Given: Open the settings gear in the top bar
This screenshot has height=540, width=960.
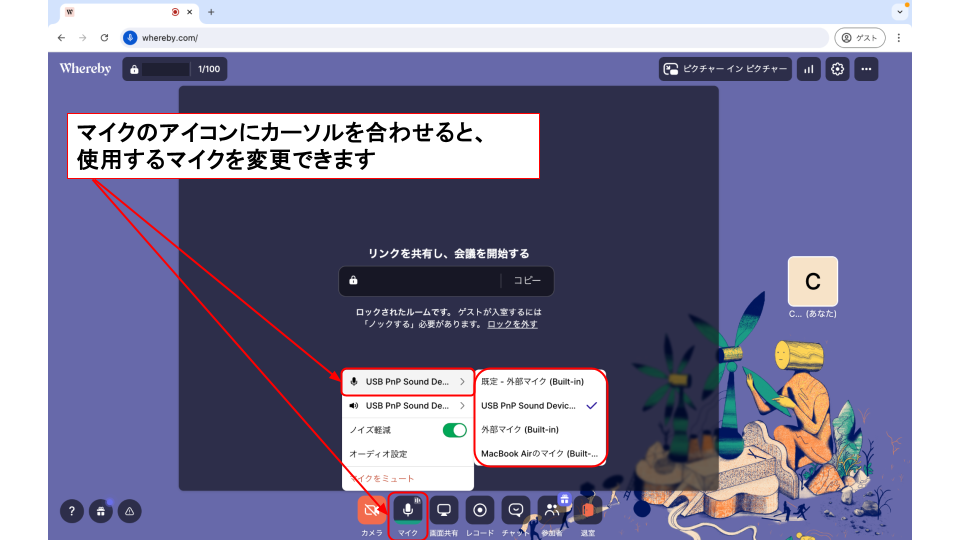Looking at the screenshot, I should tap(838, 69).
